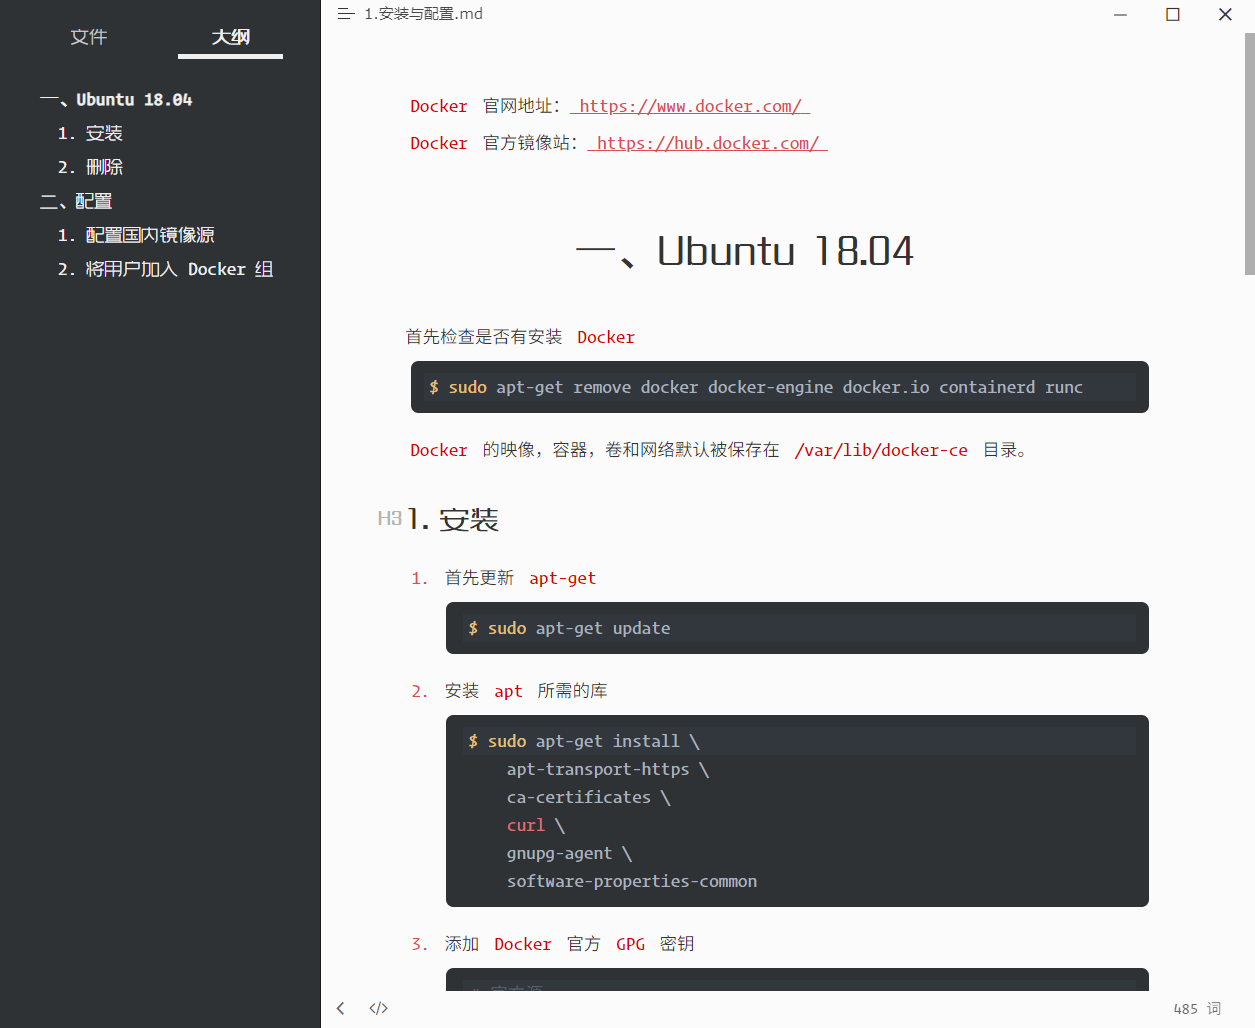This screenshot has height=1028, width=1255.
Task: Click the curl line in code block
Action: point(536,825)
